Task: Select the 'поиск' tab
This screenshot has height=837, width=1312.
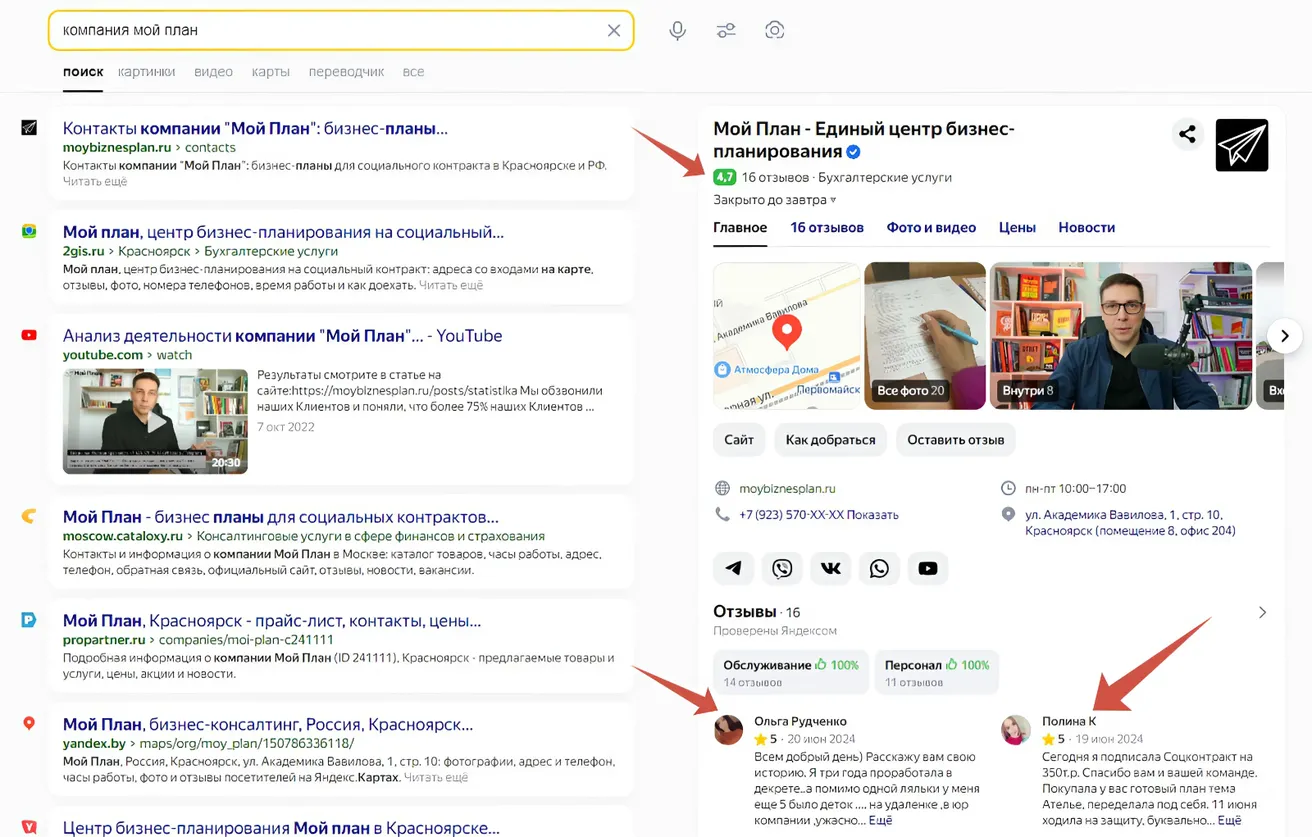Action: click(83, 72)
